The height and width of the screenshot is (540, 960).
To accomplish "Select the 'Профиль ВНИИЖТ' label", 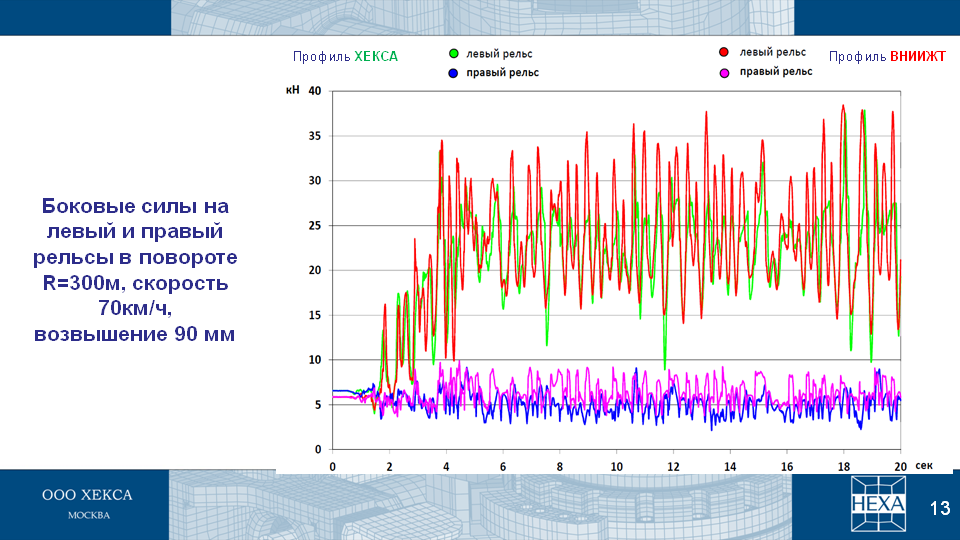I will 887,57.
